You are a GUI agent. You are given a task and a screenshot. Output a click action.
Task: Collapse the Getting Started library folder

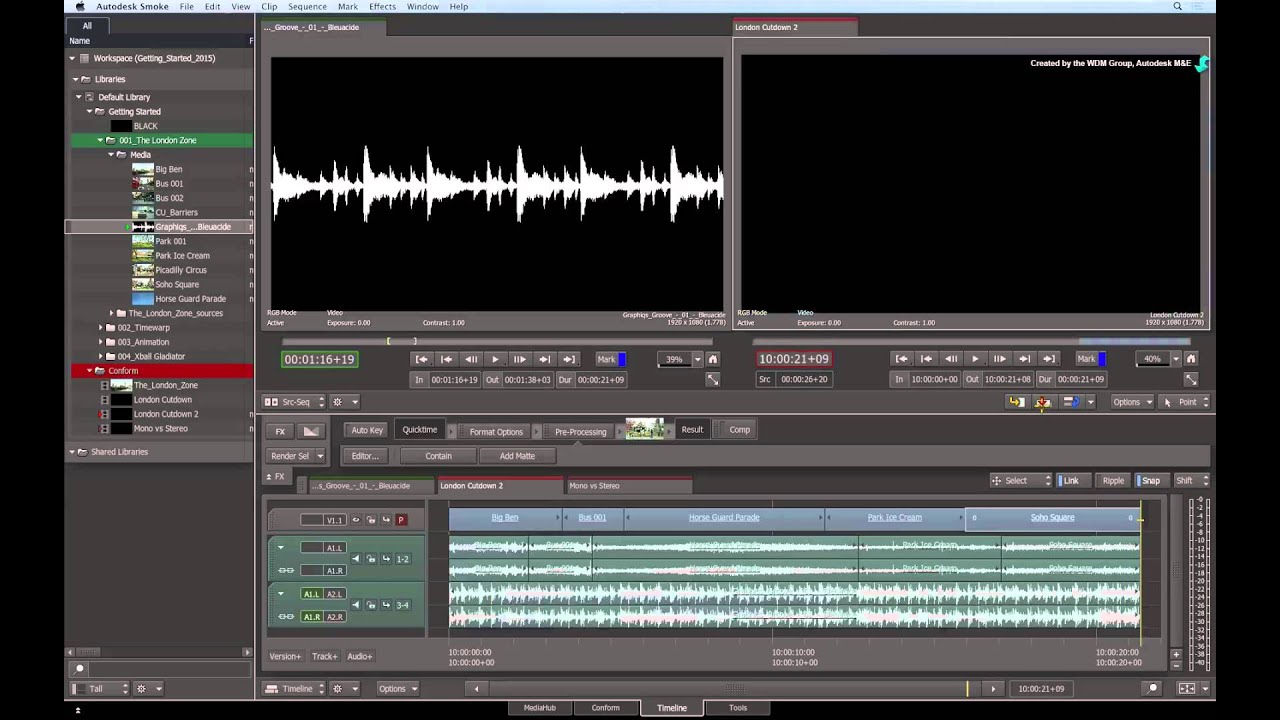[89, 112]
